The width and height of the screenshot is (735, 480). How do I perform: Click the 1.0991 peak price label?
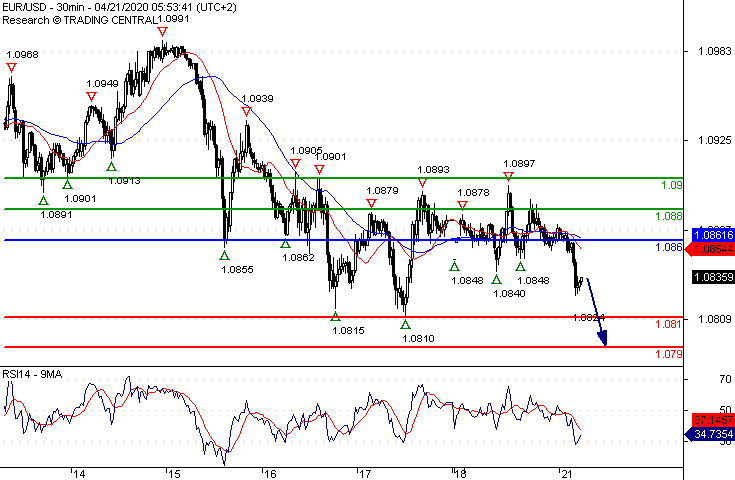click(x=173, y=19)
